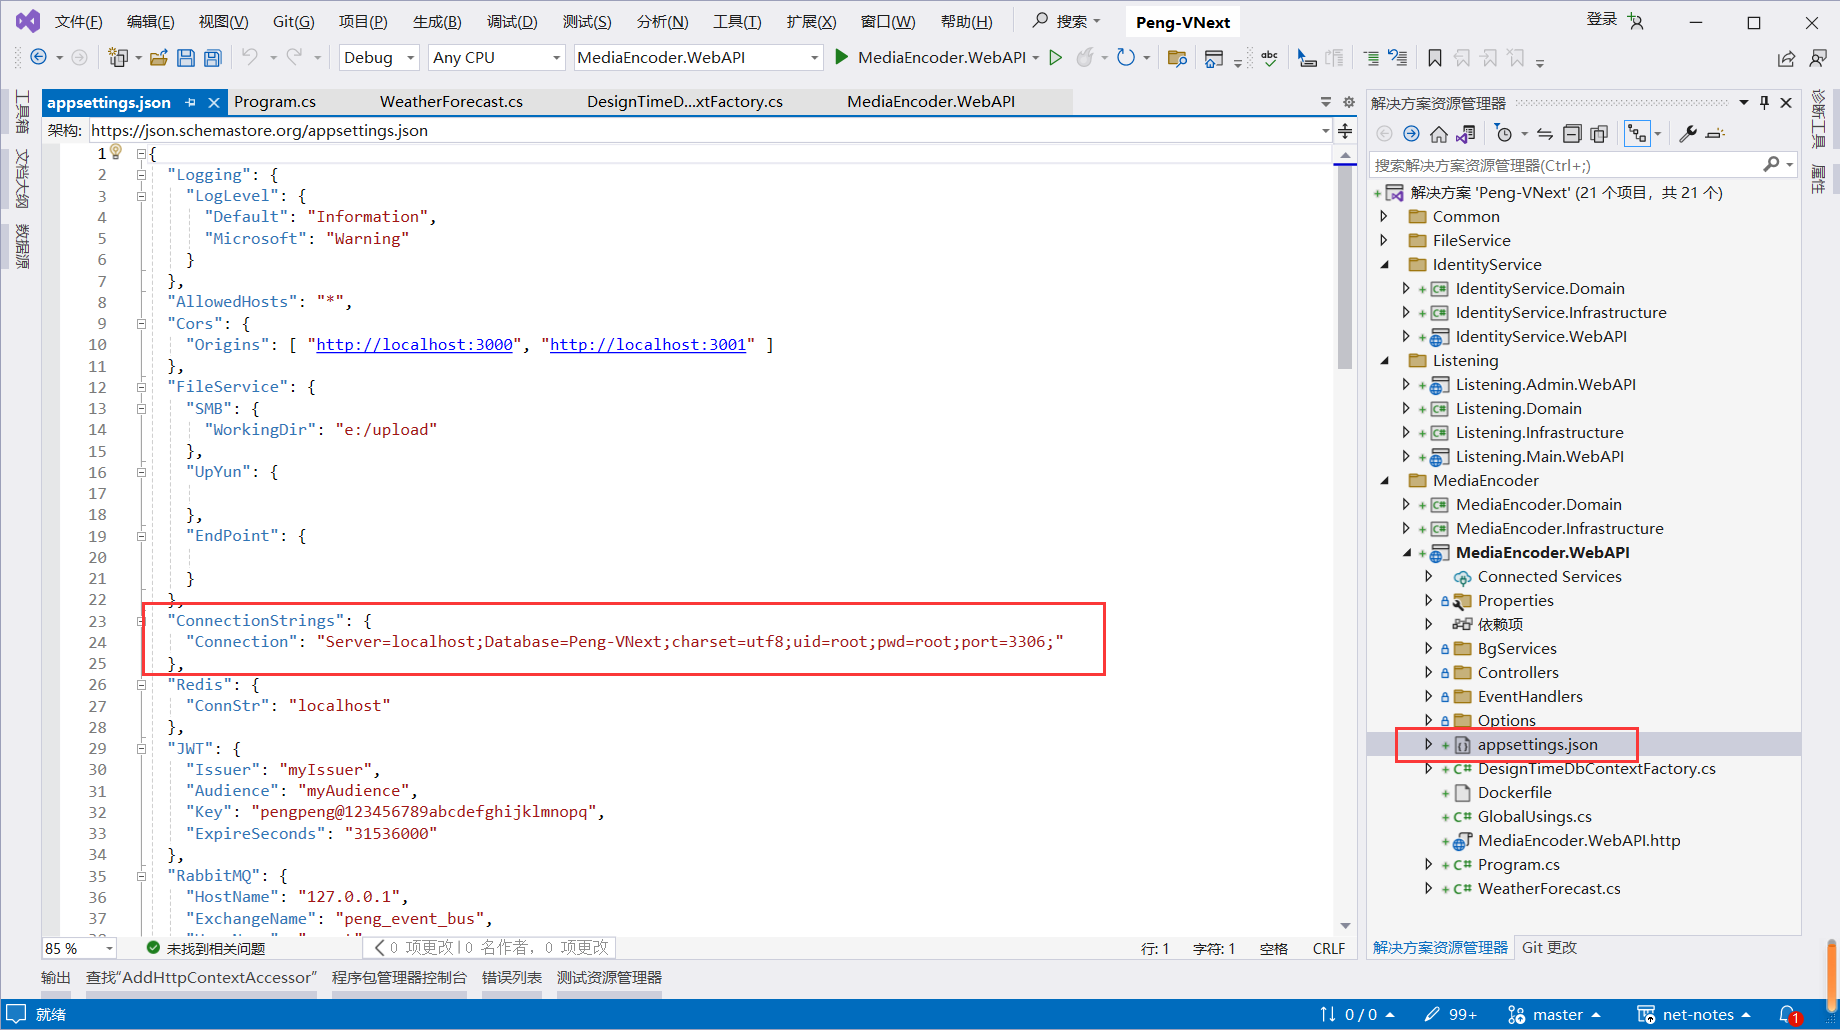1840x1030 pixels.
Task: Open Any CPU platform dropdown
Action: click(x=496, y=58)
